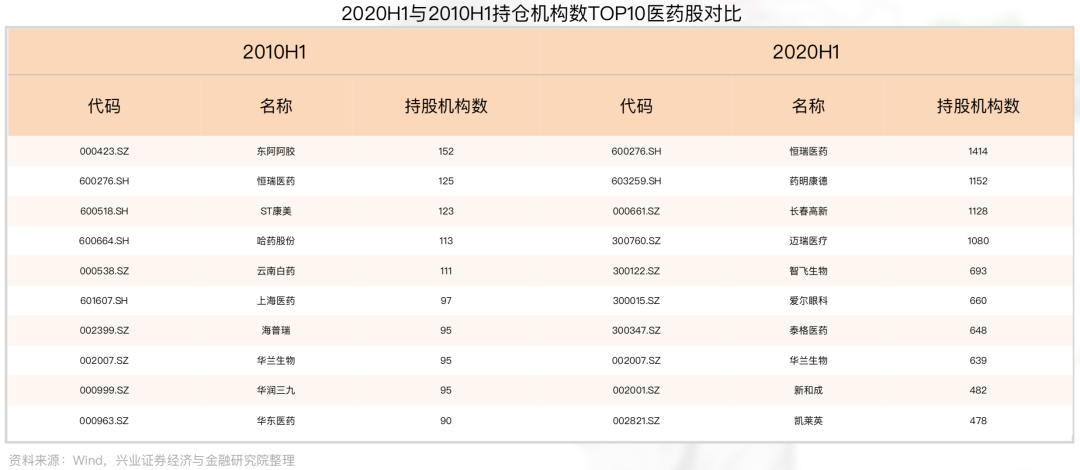Click value cell 125
This screenshot has width=1080, height=470.
(x=446, y=181)
